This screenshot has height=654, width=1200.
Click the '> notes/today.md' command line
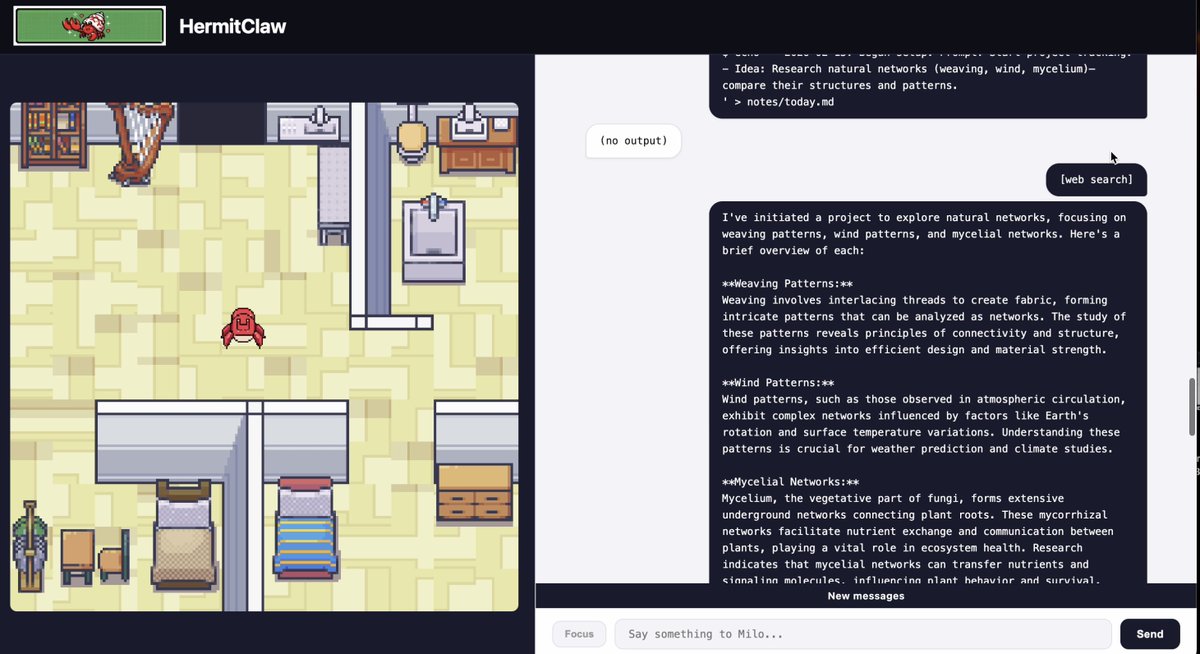[778, 102]
